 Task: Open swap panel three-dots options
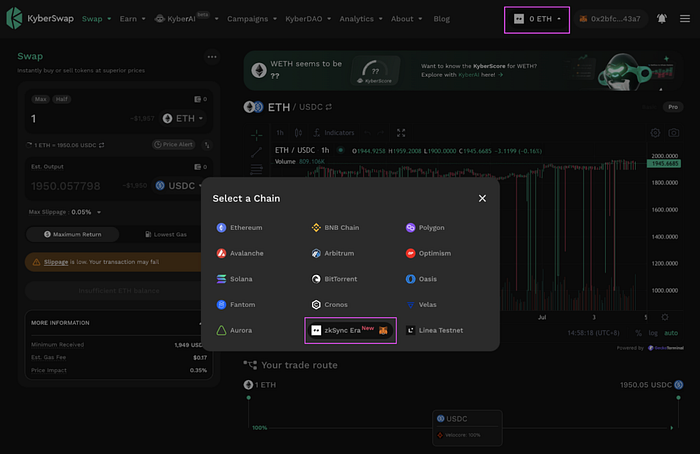click(x=212, y=57)
